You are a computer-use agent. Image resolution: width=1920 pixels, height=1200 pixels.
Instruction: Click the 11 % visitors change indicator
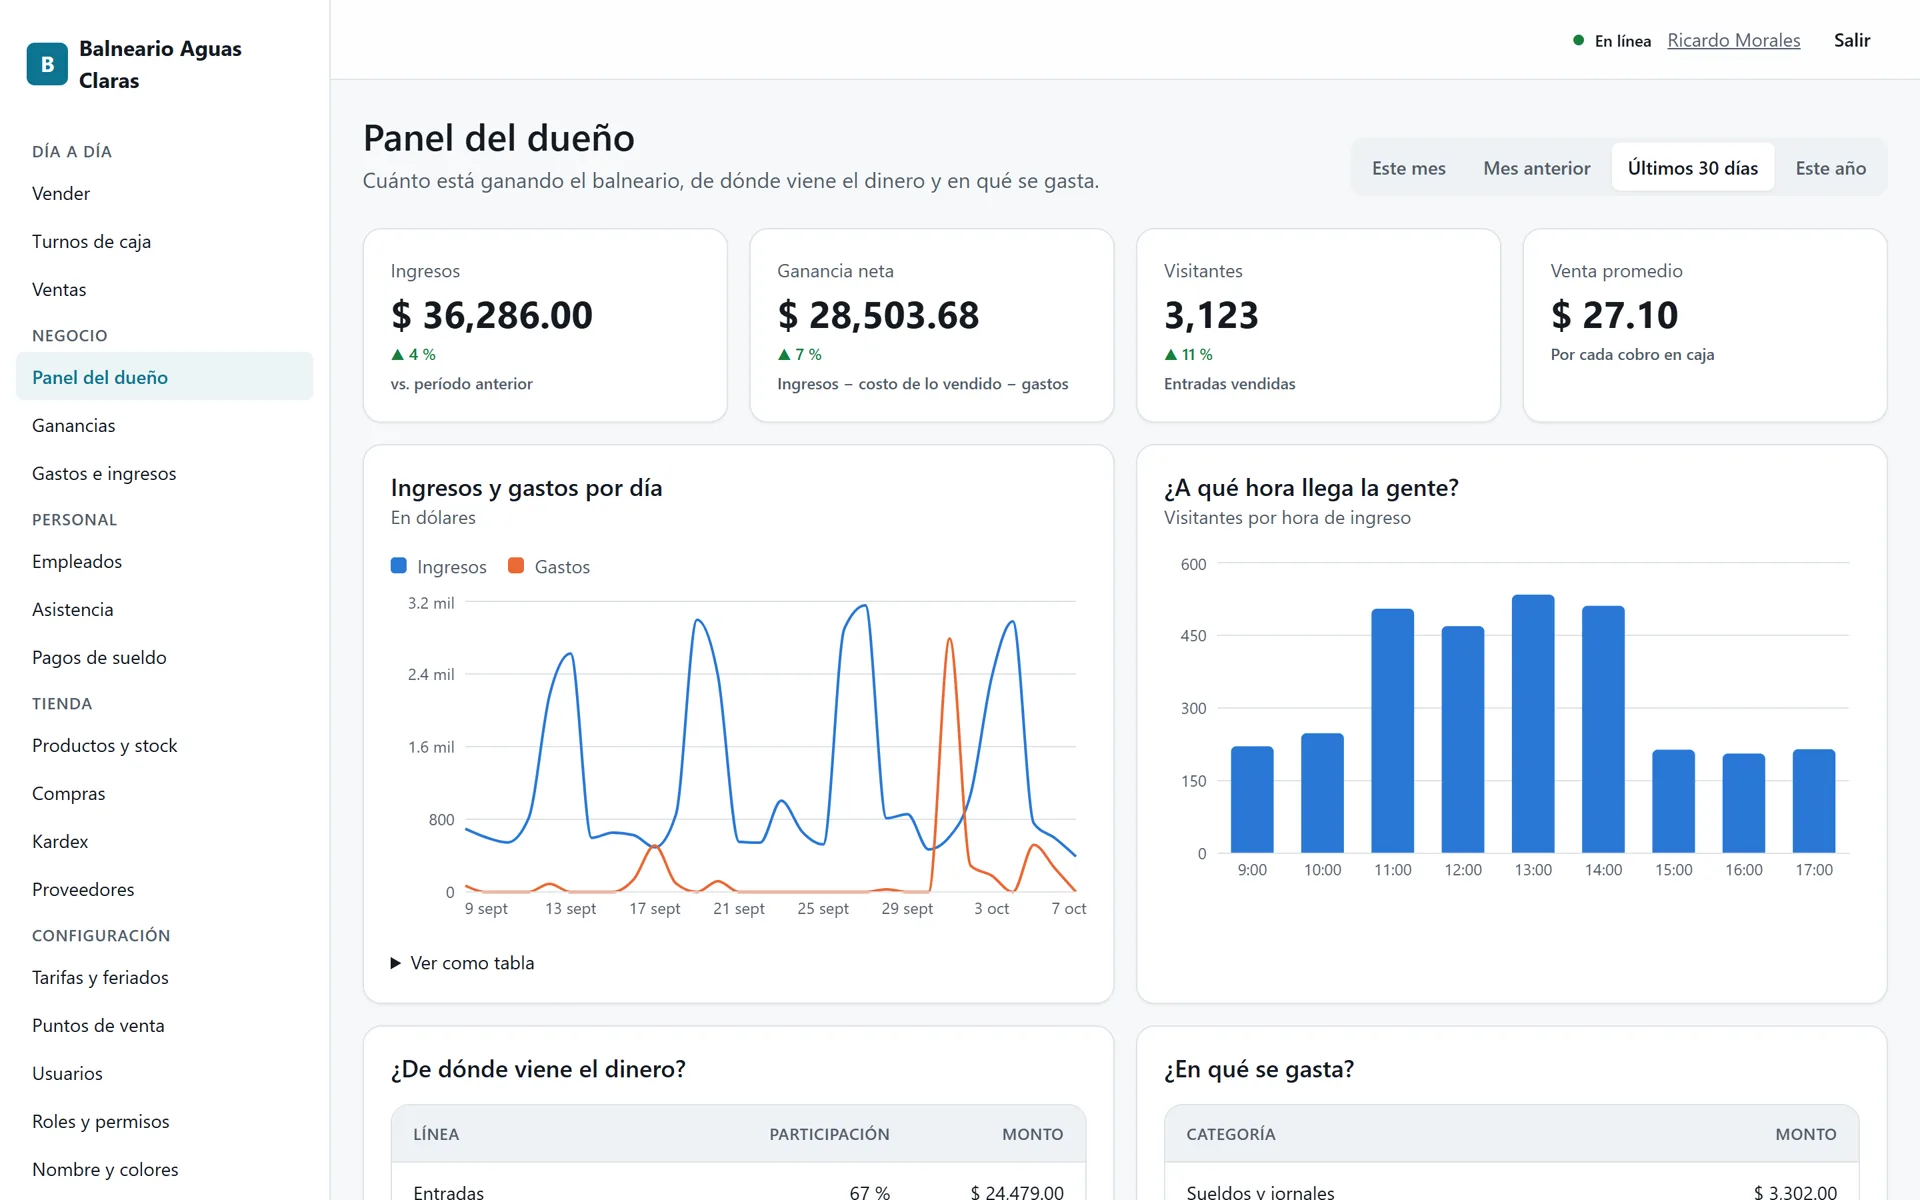tap(1188, 355)
